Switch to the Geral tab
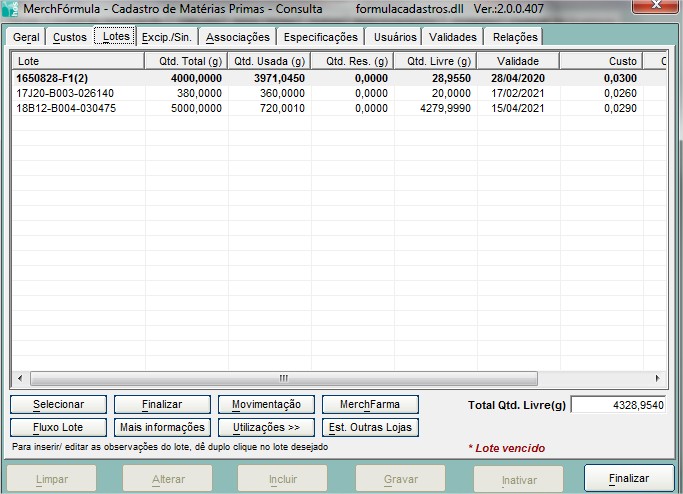The image size is (683, 494). [x=26, y=37]
